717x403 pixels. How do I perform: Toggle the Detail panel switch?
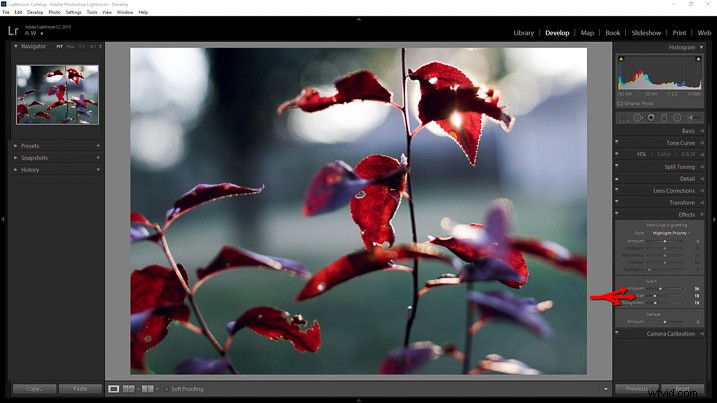tap(617, 177)
